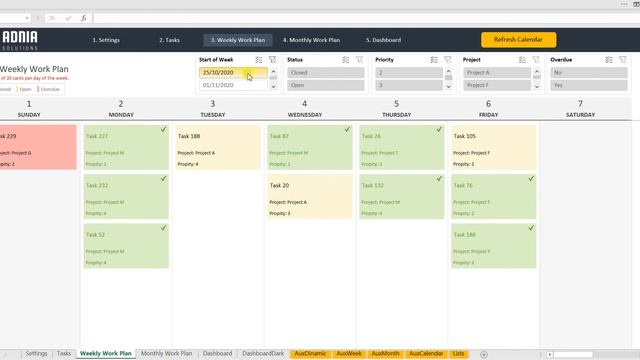Click the checkmark on Task 232 card
640x360 pixels.
pyautogui.click(x=163, y=179)
